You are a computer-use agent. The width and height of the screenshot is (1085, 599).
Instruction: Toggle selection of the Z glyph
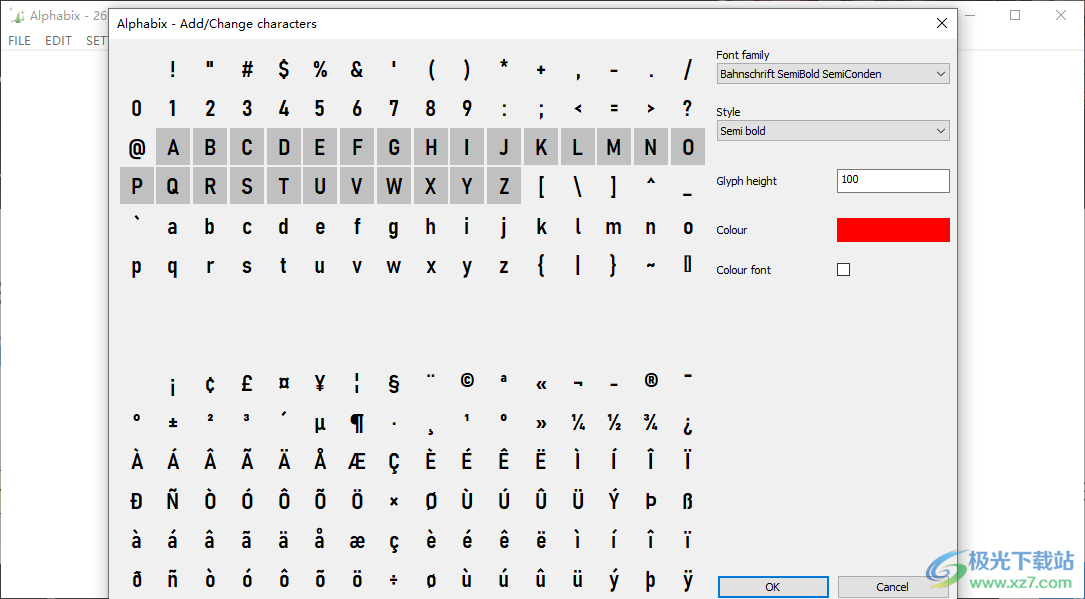tap(504, 186)
